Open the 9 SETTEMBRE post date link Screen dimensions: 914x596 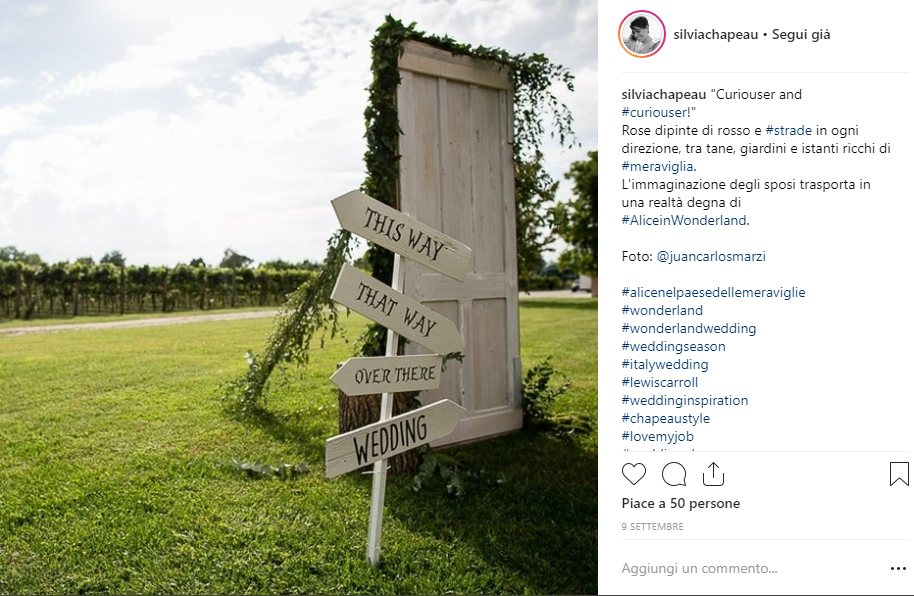click(x=652, y=527)
